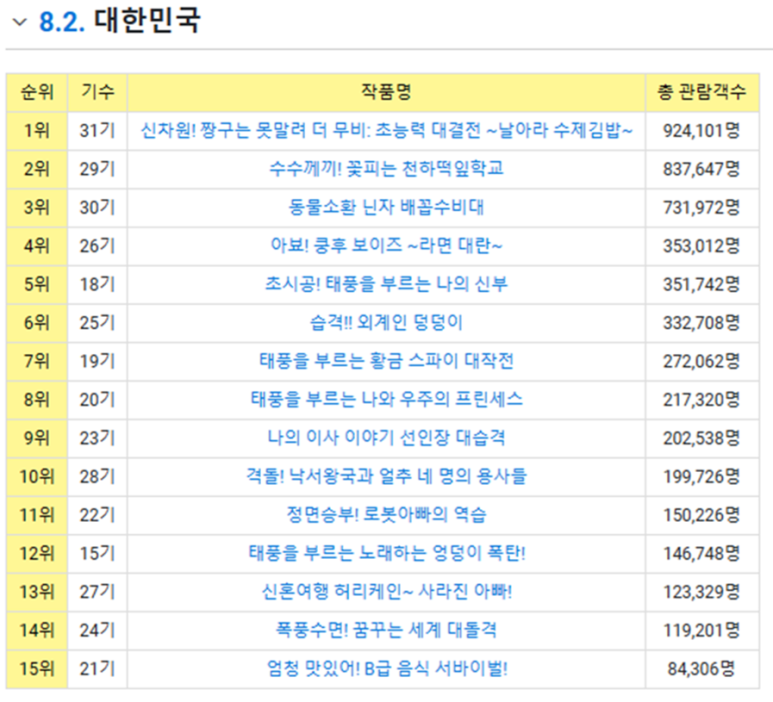The width and height of the screenshot is (773, 702).
Task: Click the 353,012명 audience cell
Action: [x=702, y=246]
